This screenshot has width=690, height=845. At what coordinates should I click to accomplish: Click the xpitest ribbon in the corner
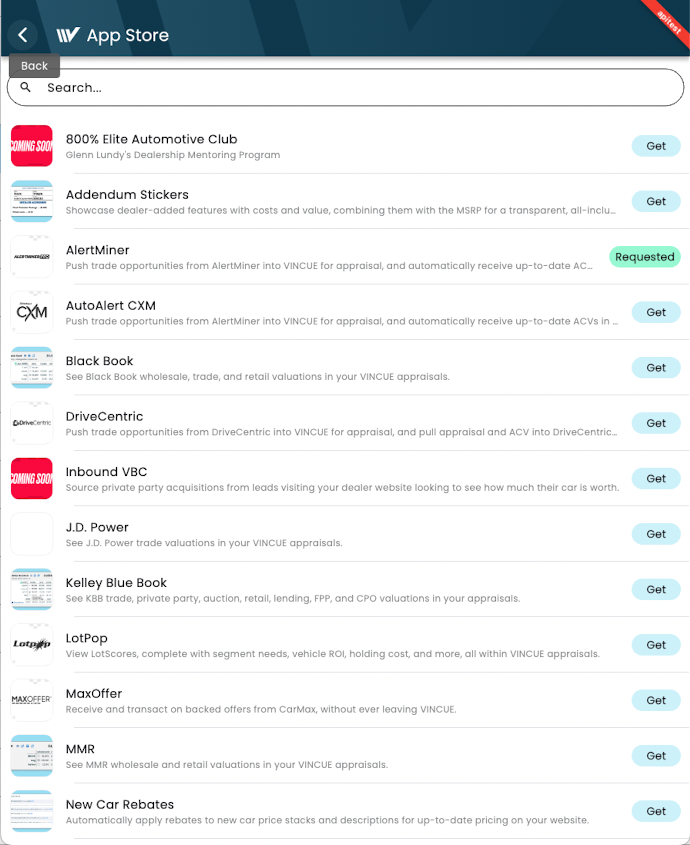coord(668,20)
